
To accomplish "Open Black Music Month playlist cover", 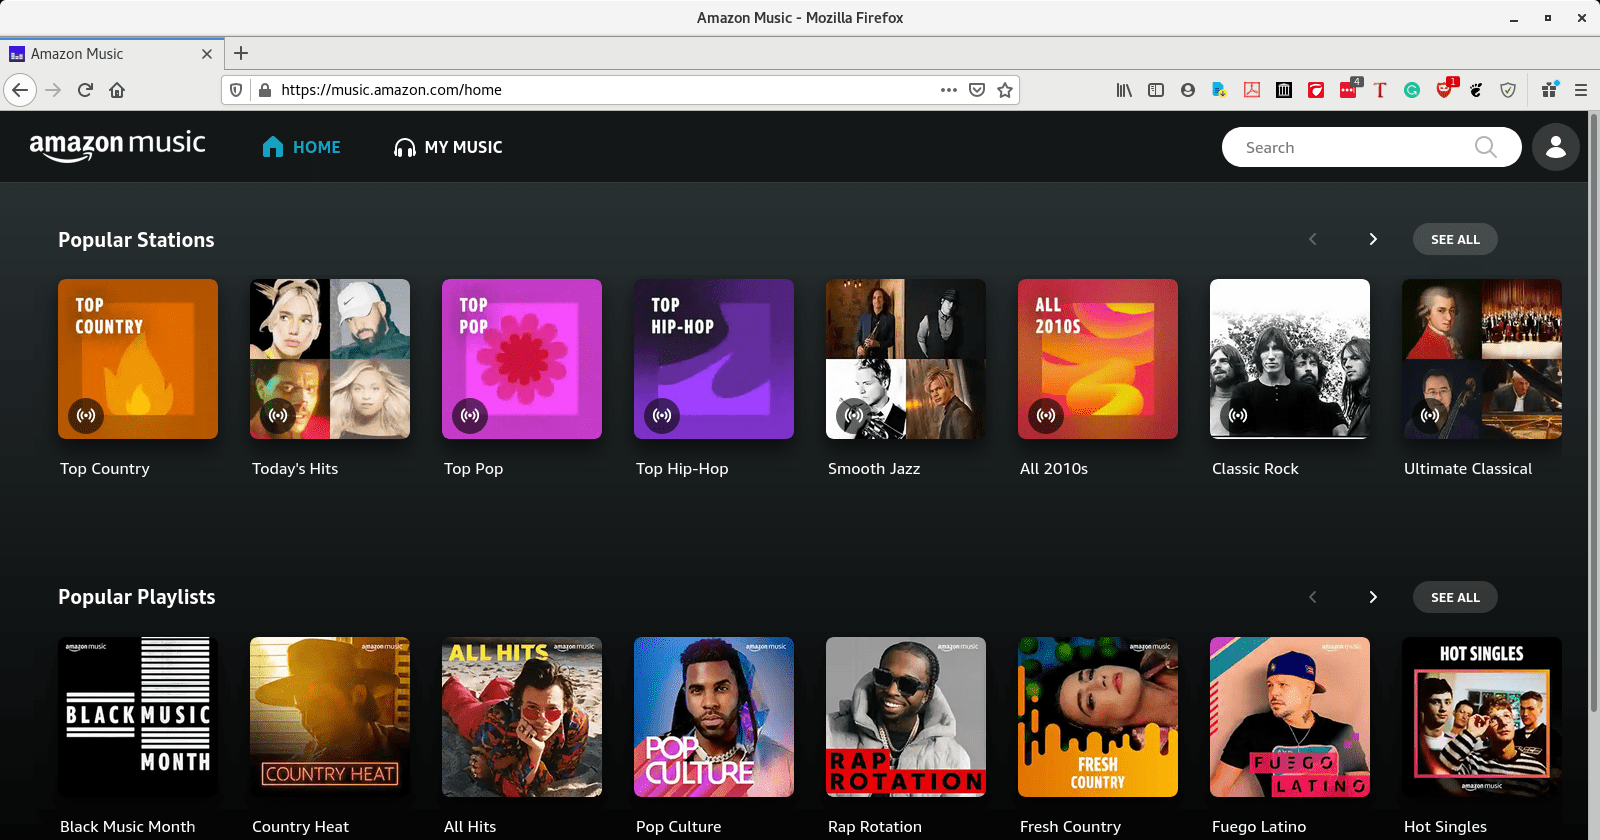I will [x=138, y=717].
